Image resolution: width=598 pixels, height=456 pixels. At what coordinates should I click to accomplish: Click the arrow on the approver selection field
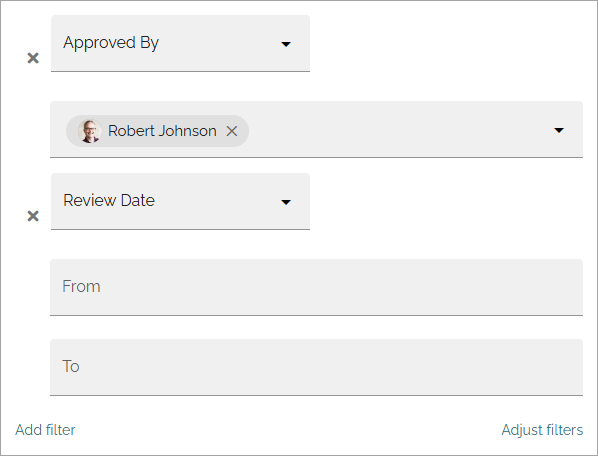coord(559,130)
